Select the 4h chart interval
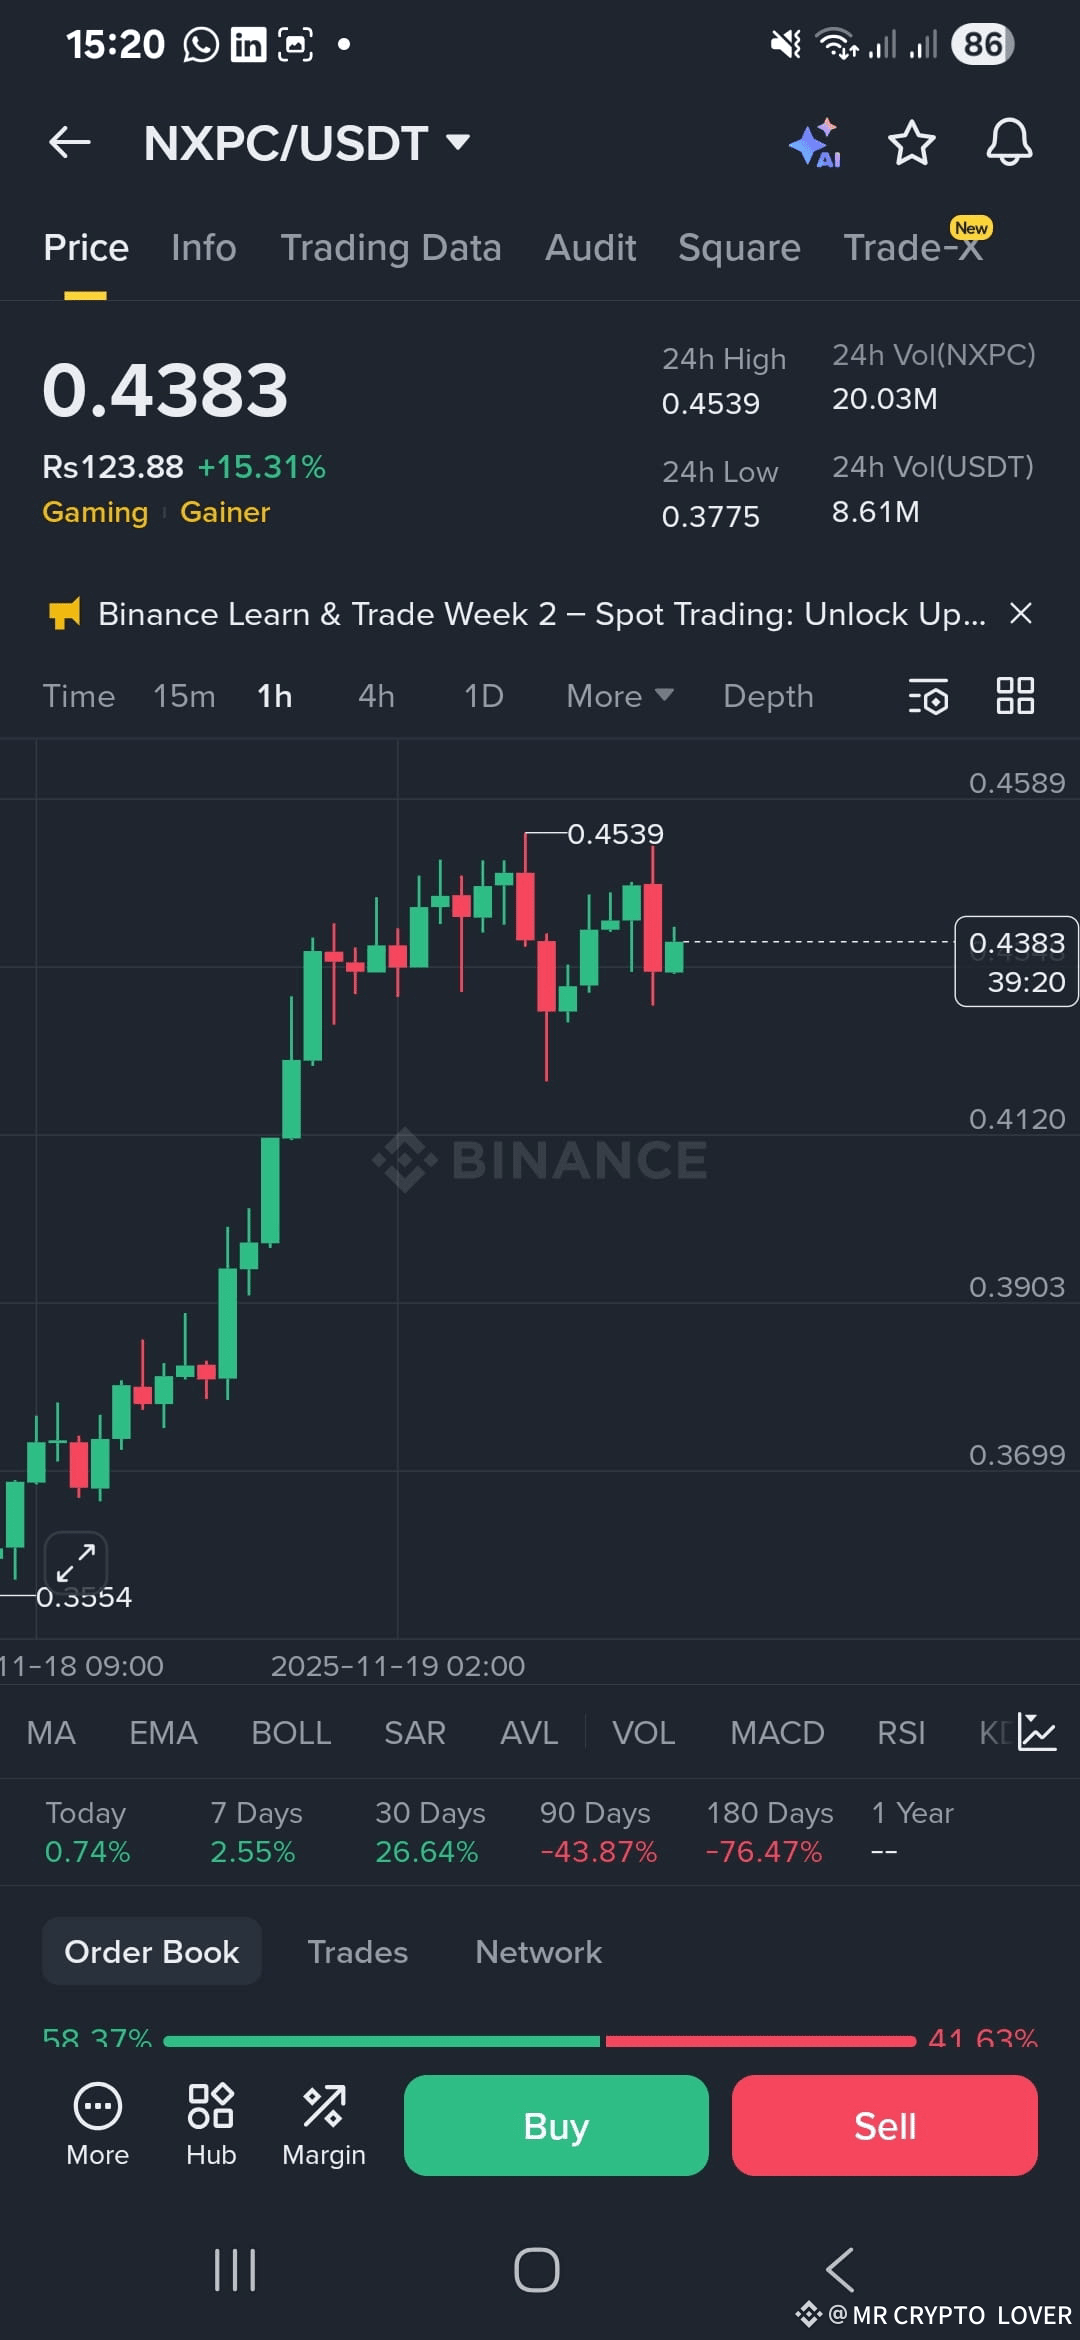Screen dimensions: 1080x2340 point(376,696)
